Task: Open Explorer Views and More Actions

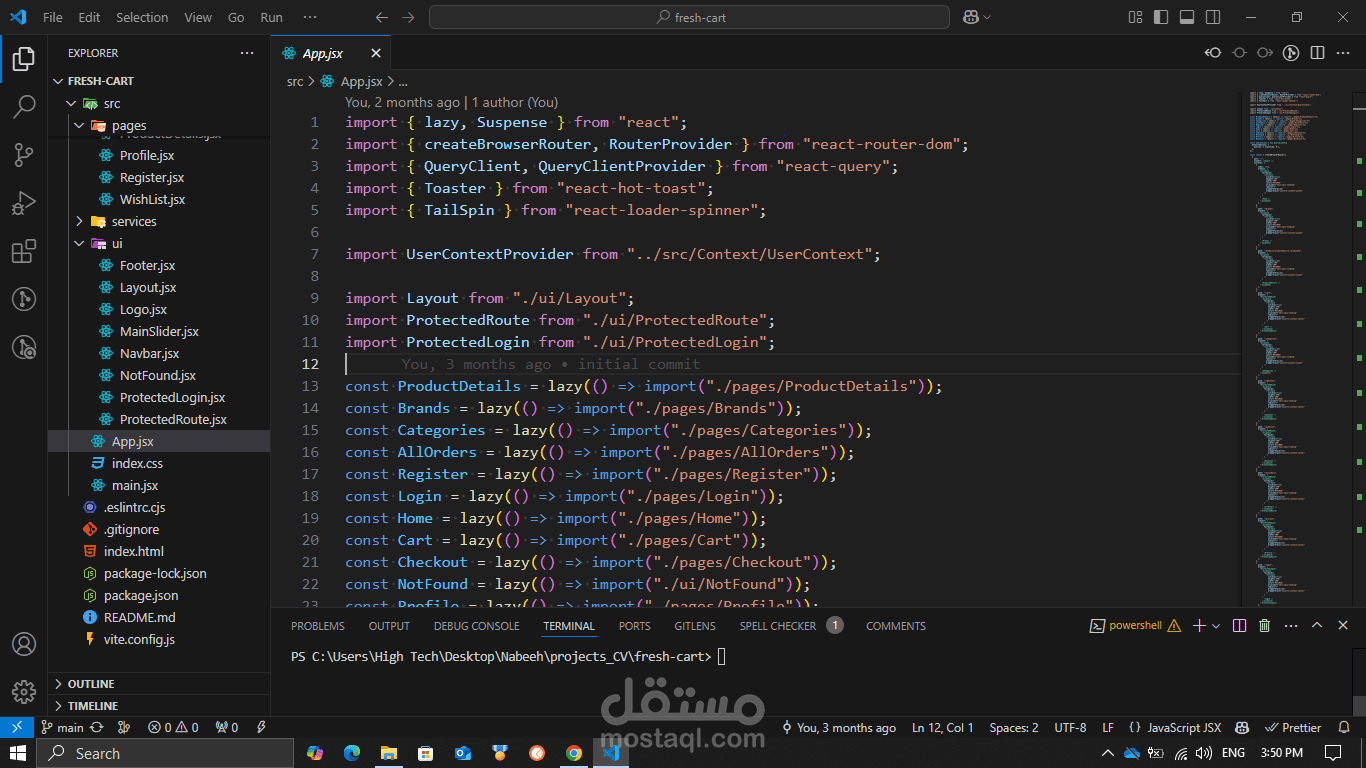Action: [247, 53]
